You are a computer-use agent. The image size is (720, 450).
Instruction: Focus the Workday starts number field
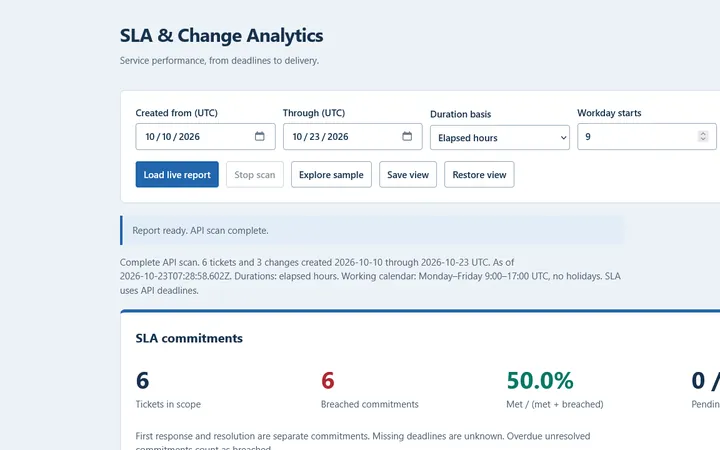(647, 136)
